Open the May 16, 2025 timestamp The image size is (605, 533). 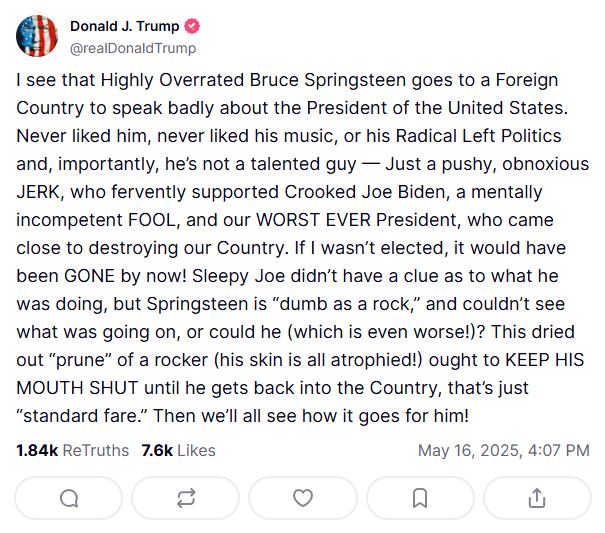pos(503,450)
